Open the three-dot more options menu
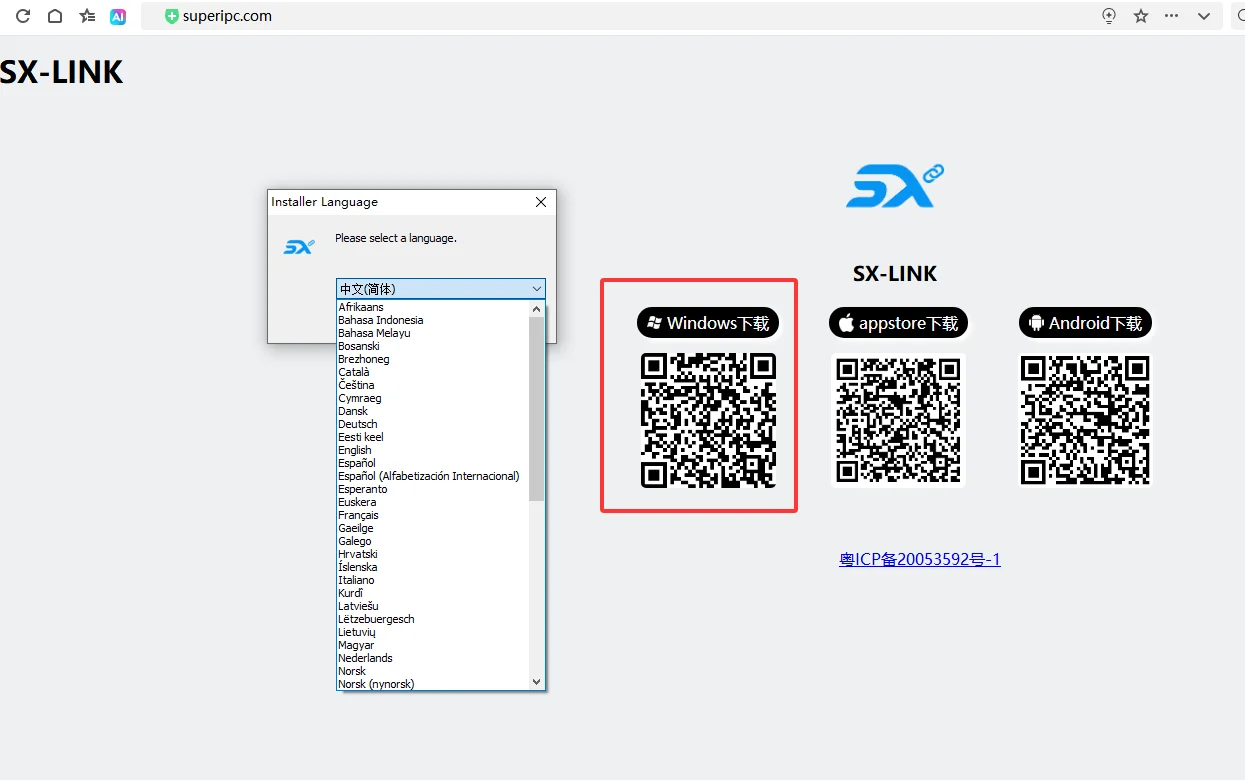The image size is (1245, 780). click(x=1172, y=16)
